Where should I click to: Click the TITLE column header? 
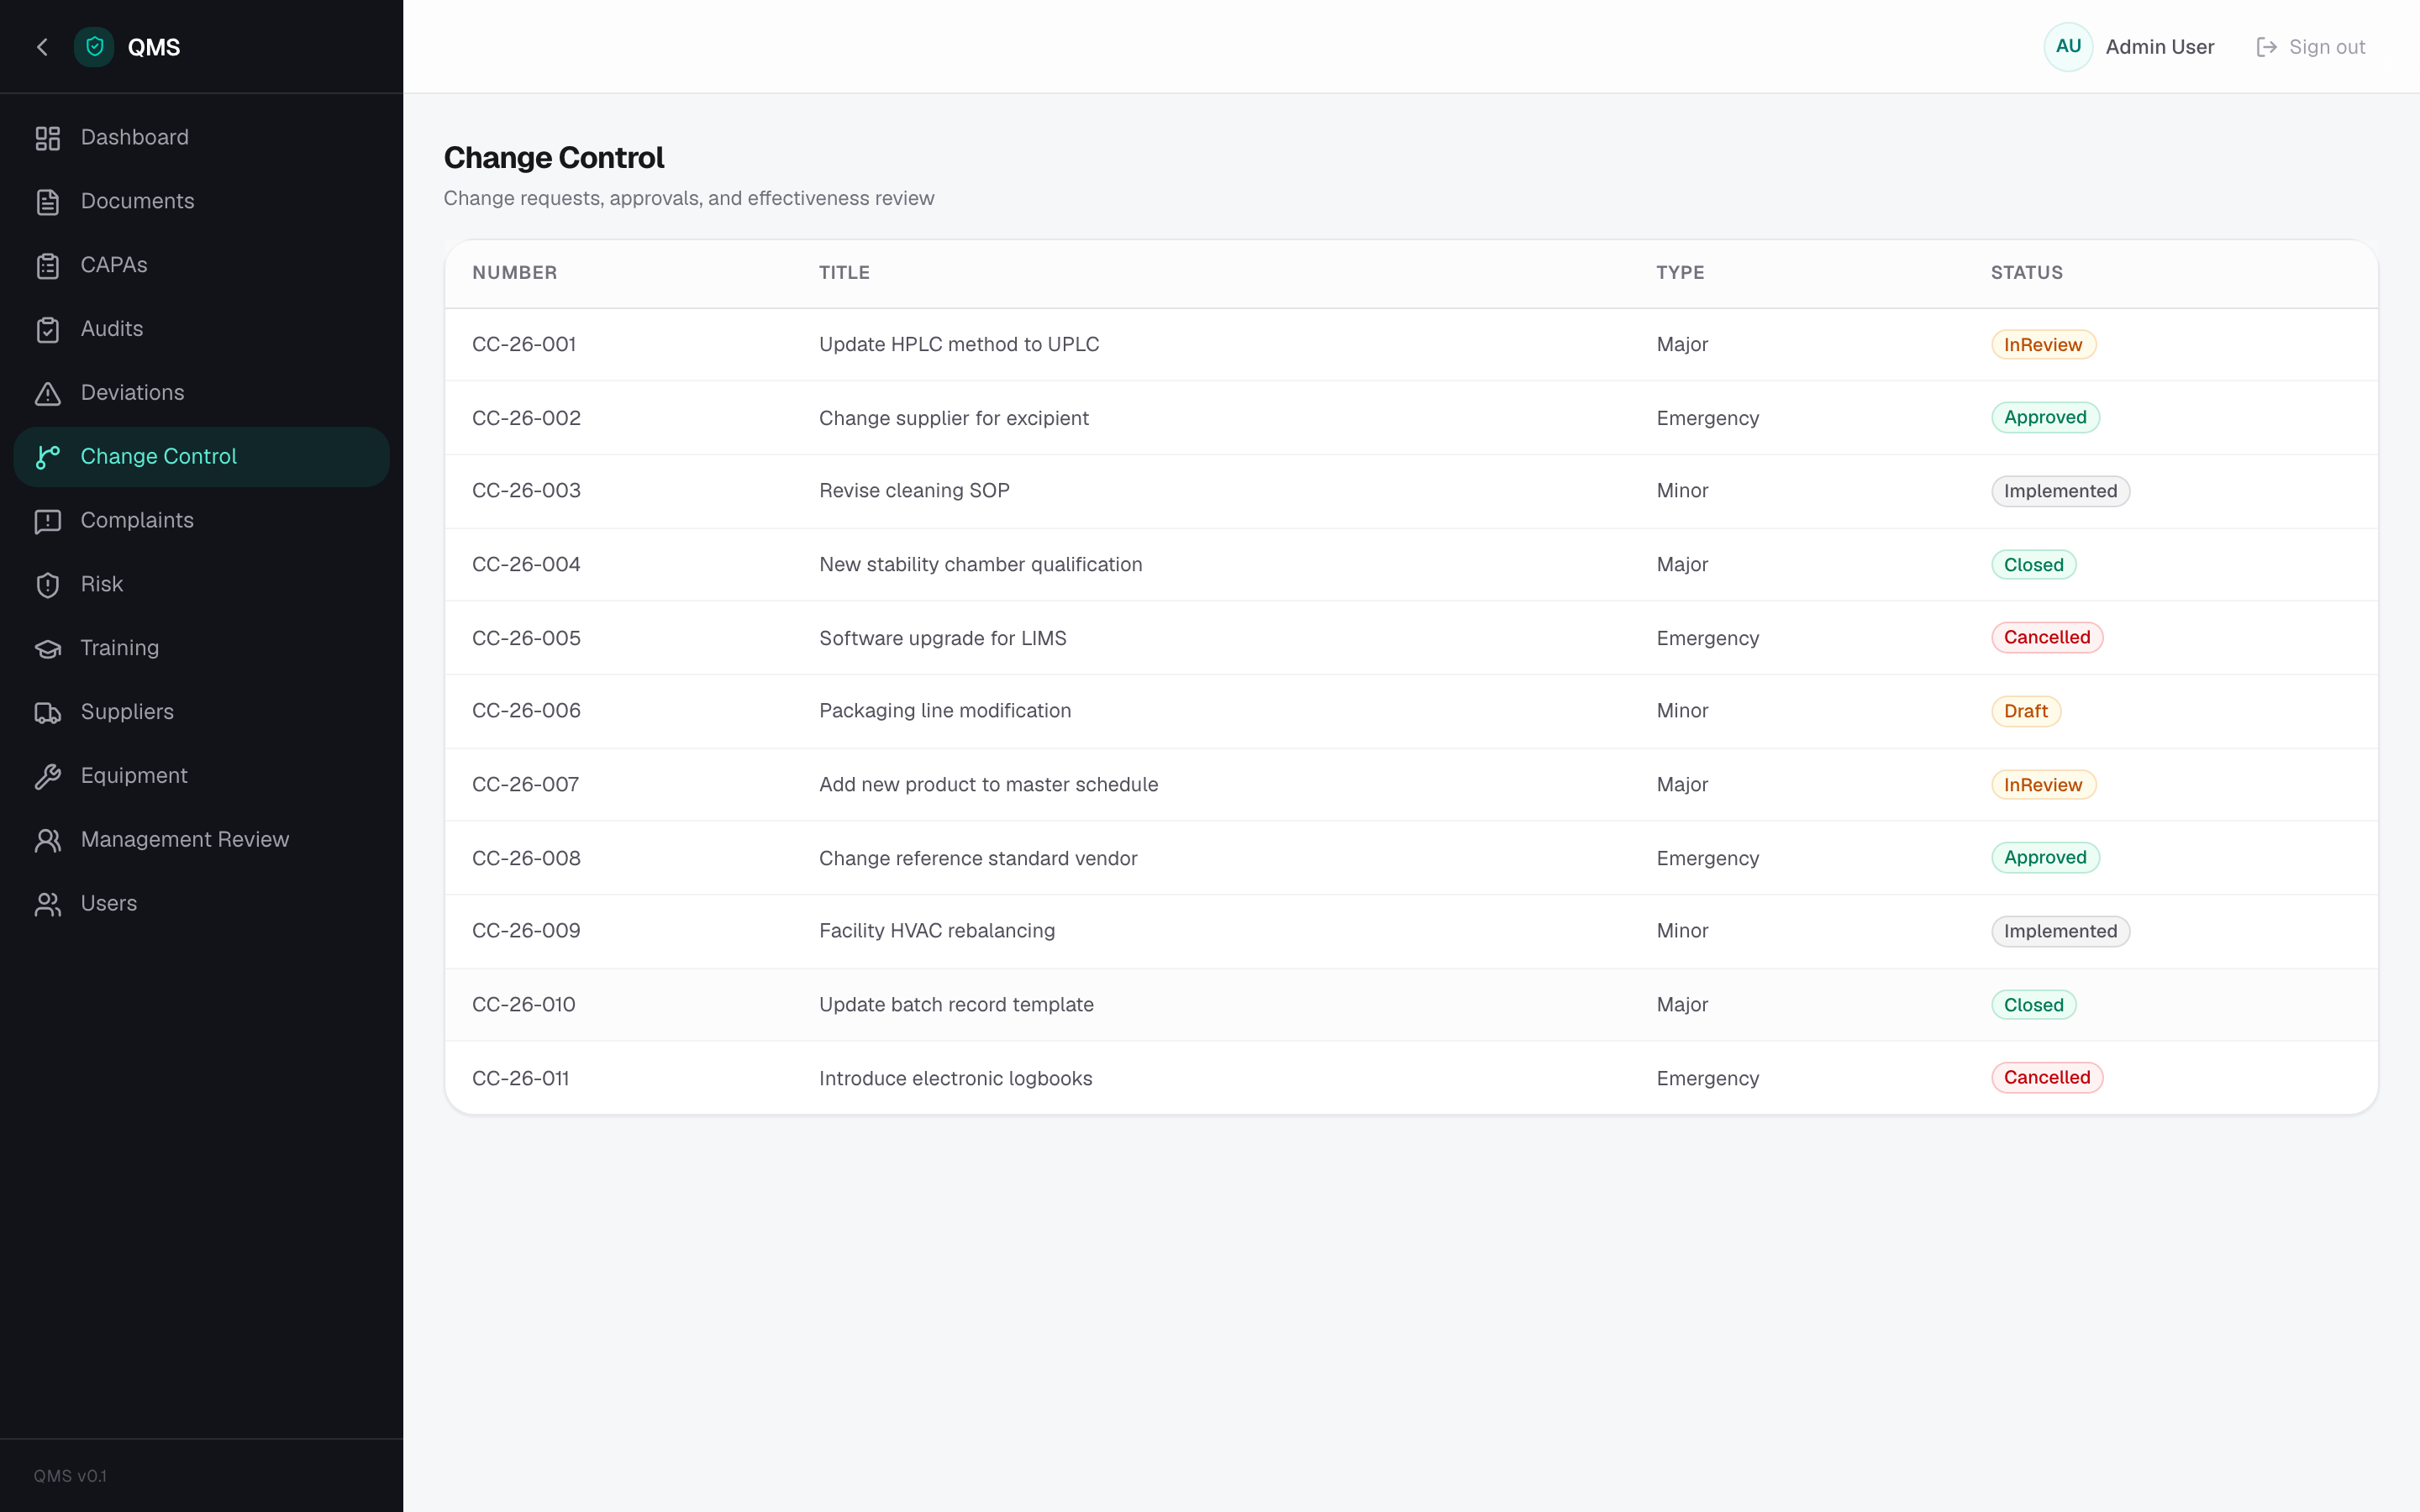point(844,273)
